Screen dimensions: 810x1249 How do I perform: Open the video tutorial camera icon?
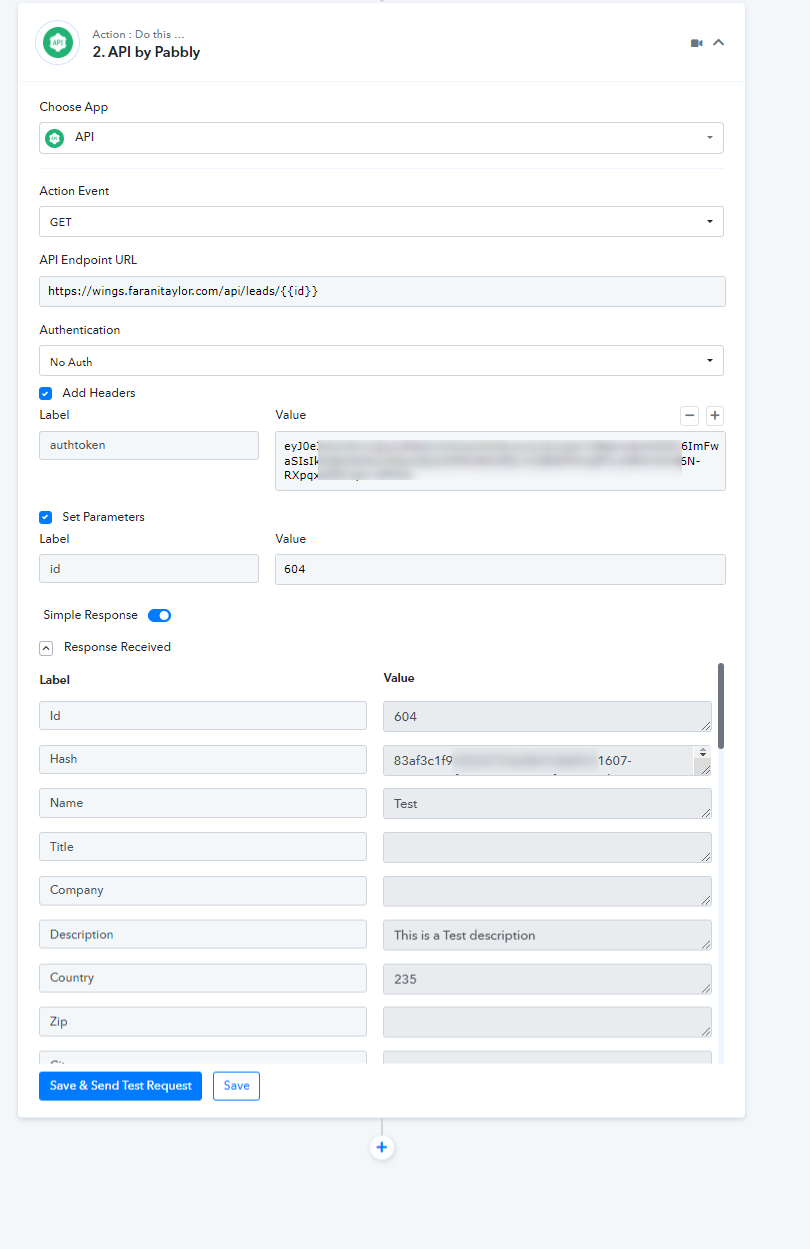697,43
